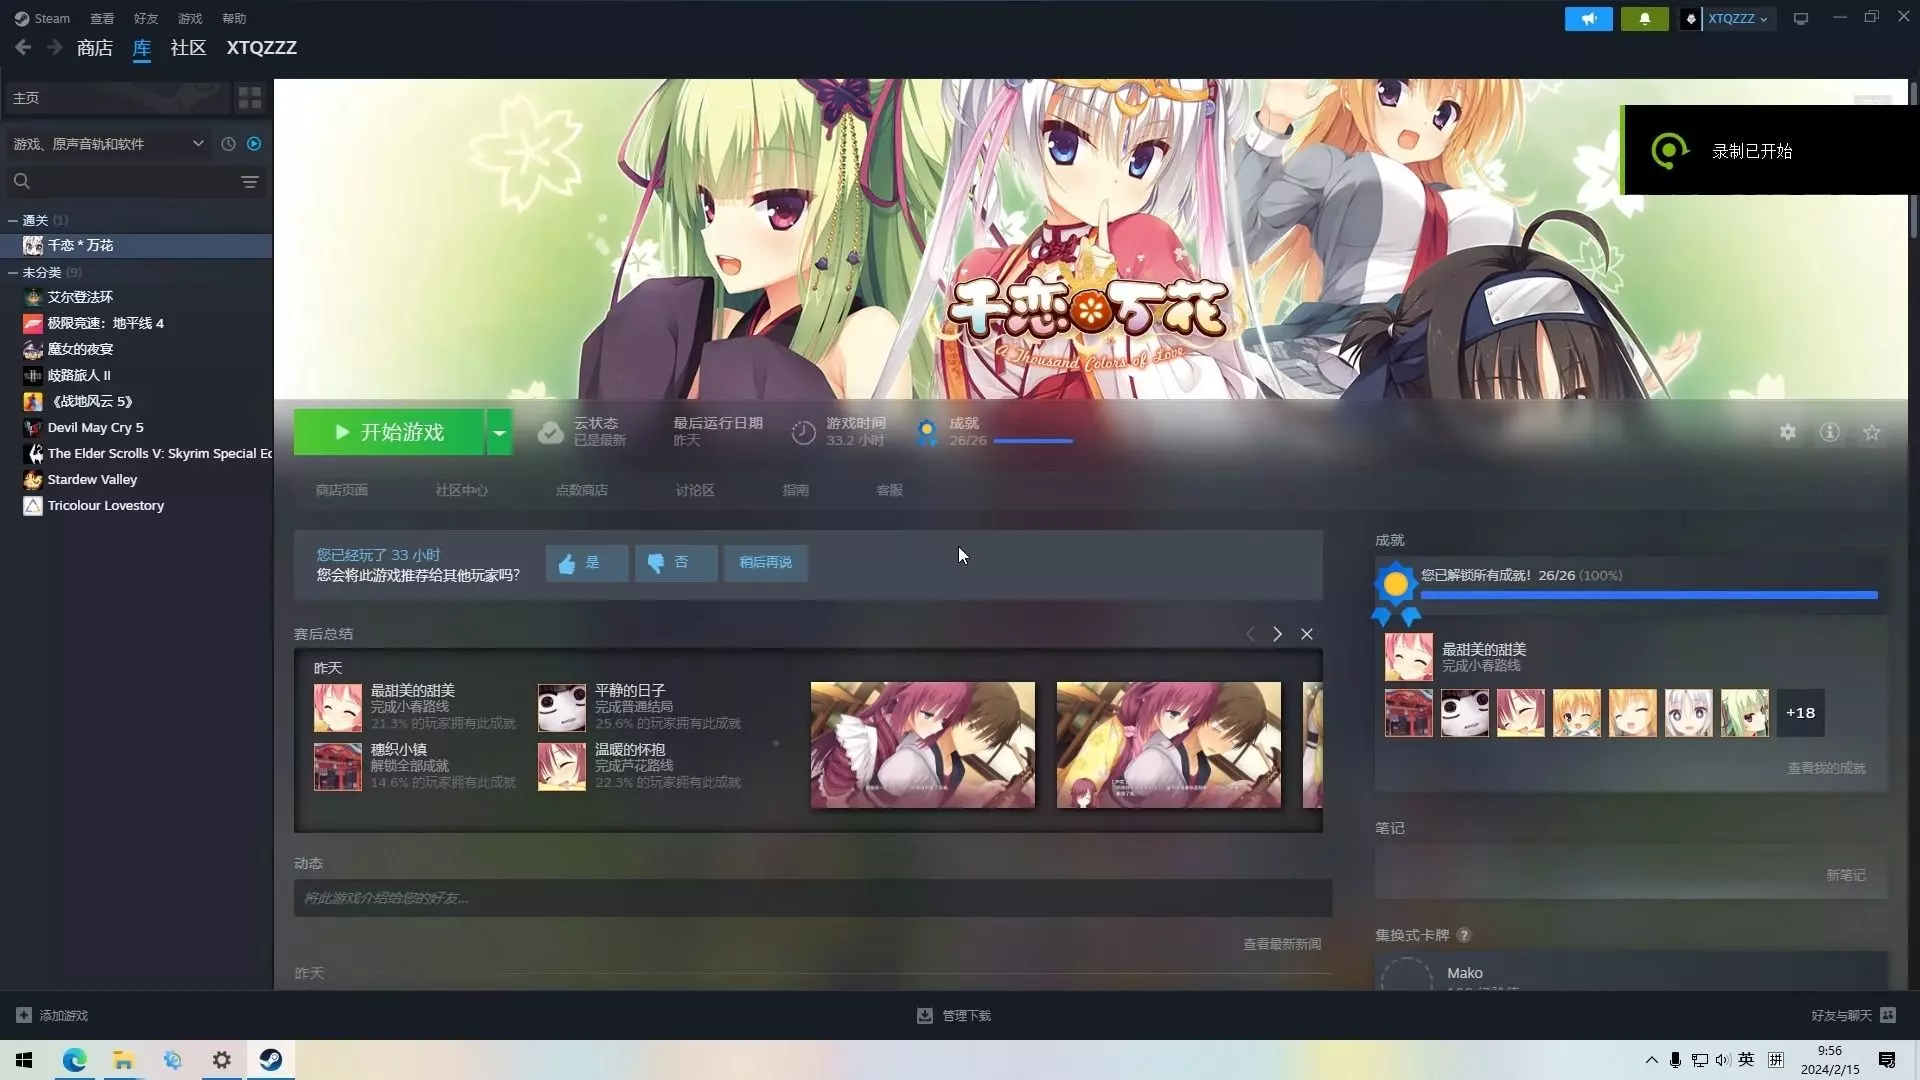Click the recent games clock icon
Screen dimensions: 1920x1080
[x=228, y=144]
